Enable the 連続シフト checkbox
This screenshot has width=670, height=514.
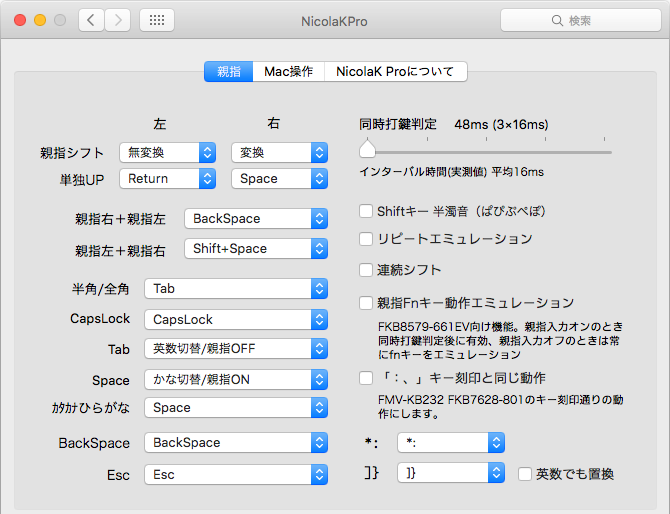pos(366,270)
